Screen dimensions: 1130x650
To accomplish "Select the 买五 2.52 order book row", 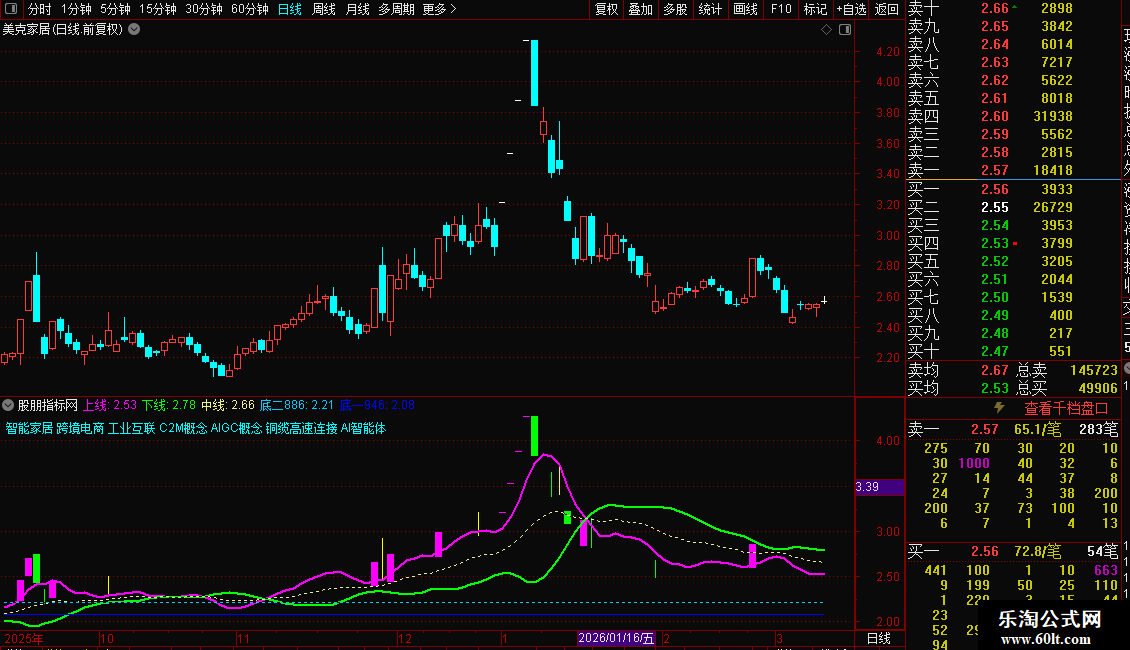I will coord(1014,261).
